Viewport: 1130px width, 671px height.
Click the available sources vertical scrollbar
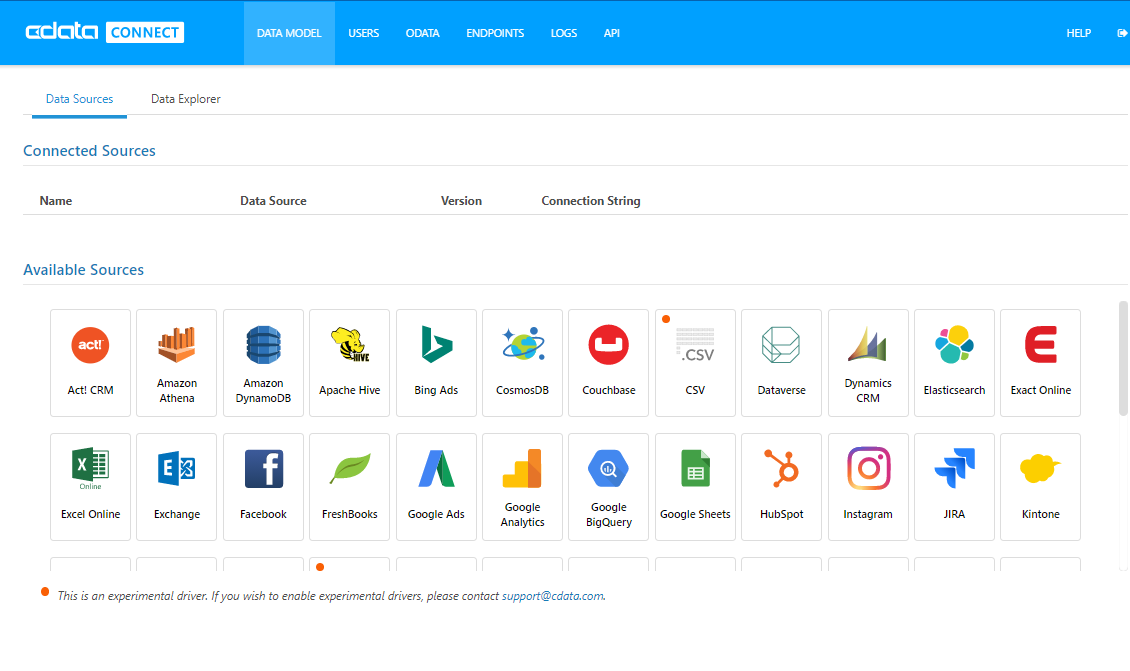[x=1123, y=359]
